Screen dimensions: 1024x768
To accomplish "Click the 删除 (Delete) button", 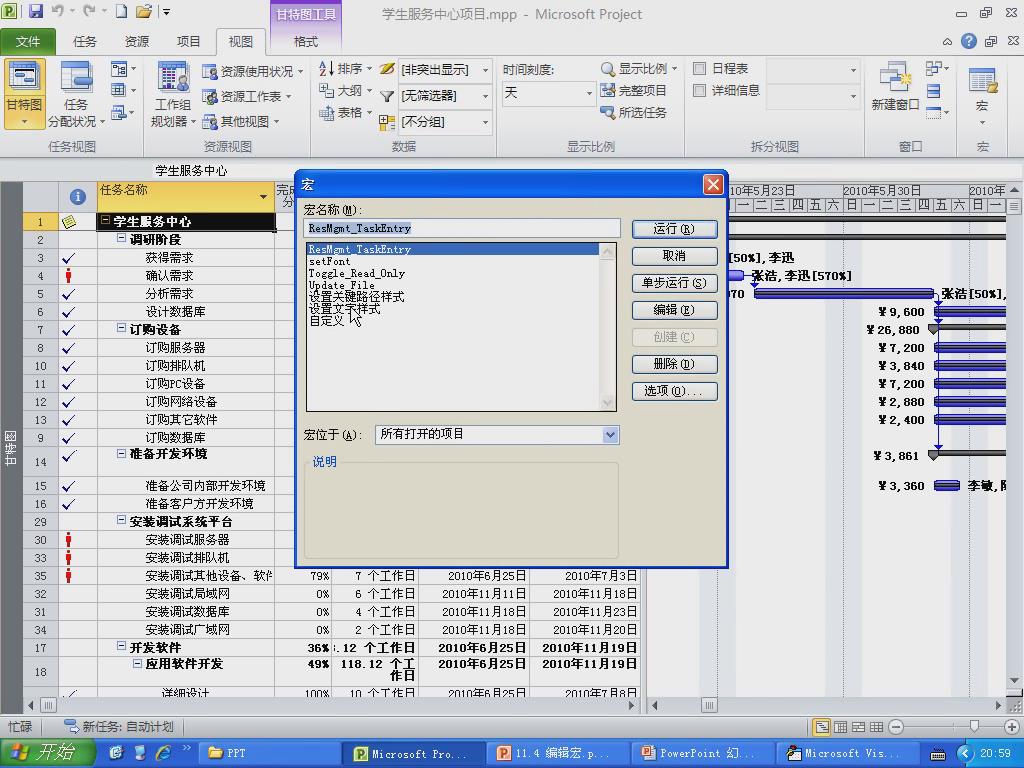I will (x=675, y=364).
